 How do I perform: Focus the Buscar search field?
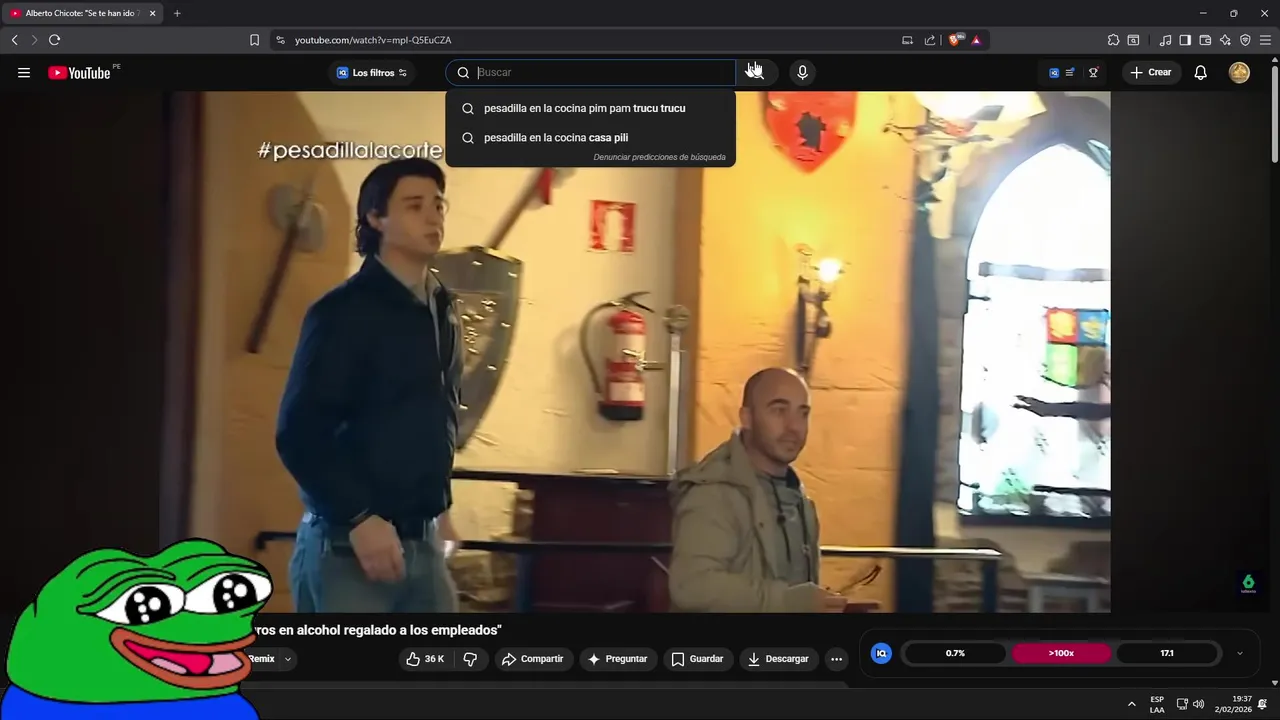[591, 72]
